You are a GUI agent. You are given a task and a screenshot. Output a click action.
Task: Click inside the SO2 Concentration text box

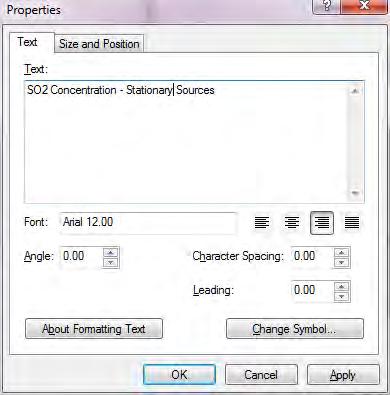point(187,142)
